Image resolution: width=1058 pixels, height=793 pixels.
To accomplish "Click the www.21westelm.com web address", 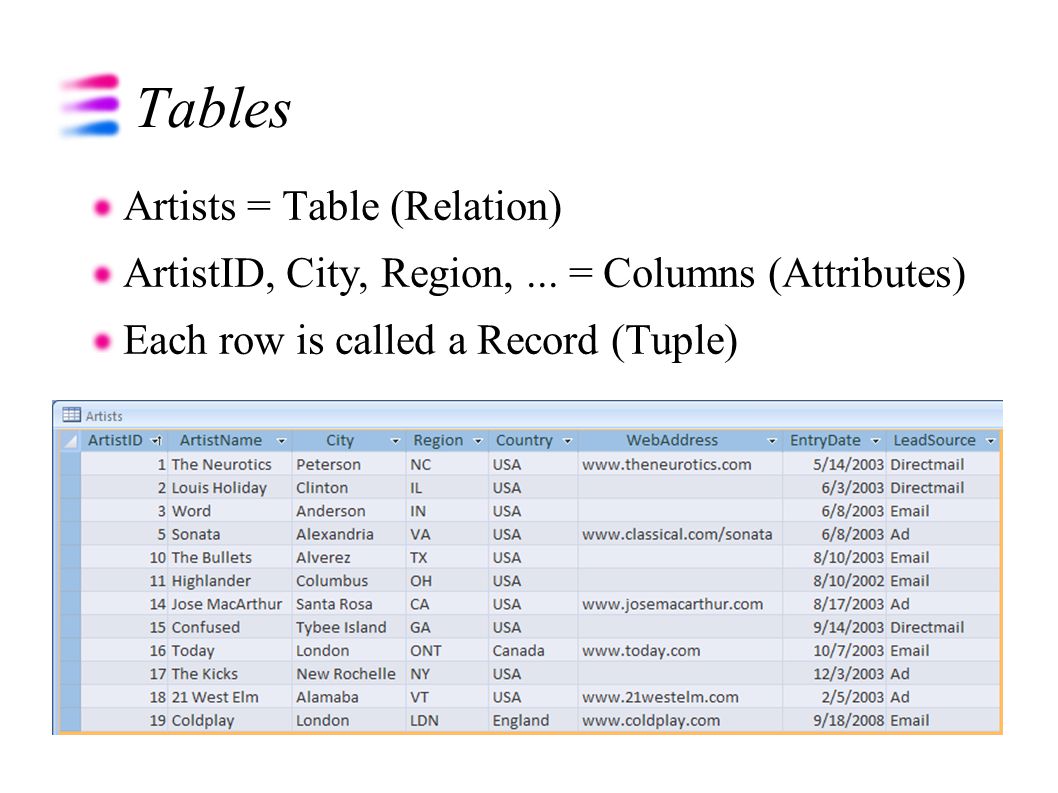I will point(660,697).
